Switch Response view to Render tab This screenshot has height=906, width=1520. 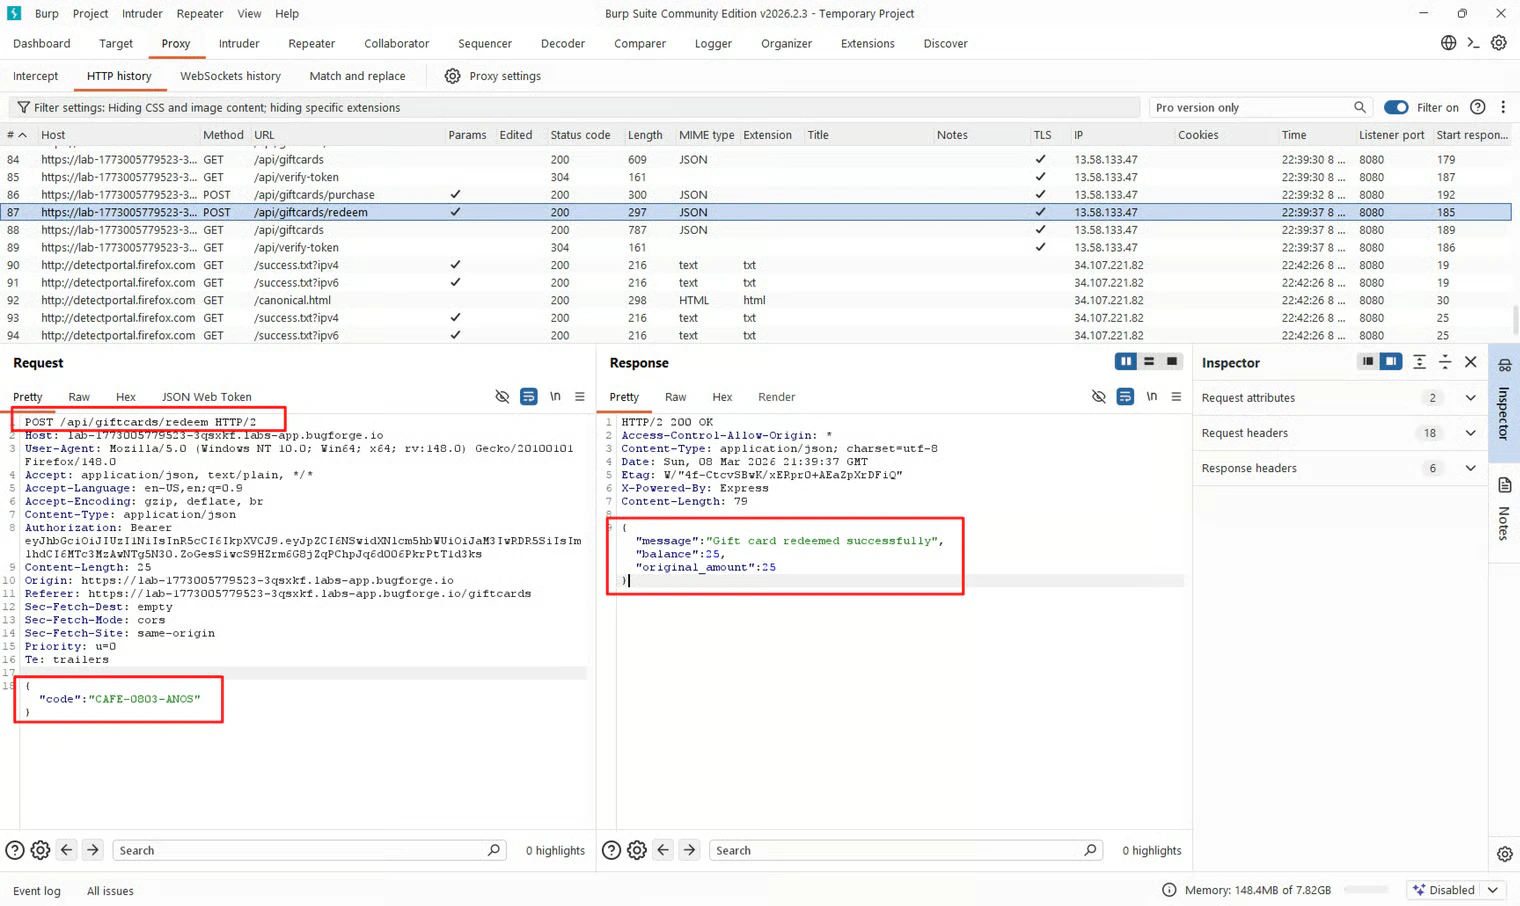pos(776,397)
